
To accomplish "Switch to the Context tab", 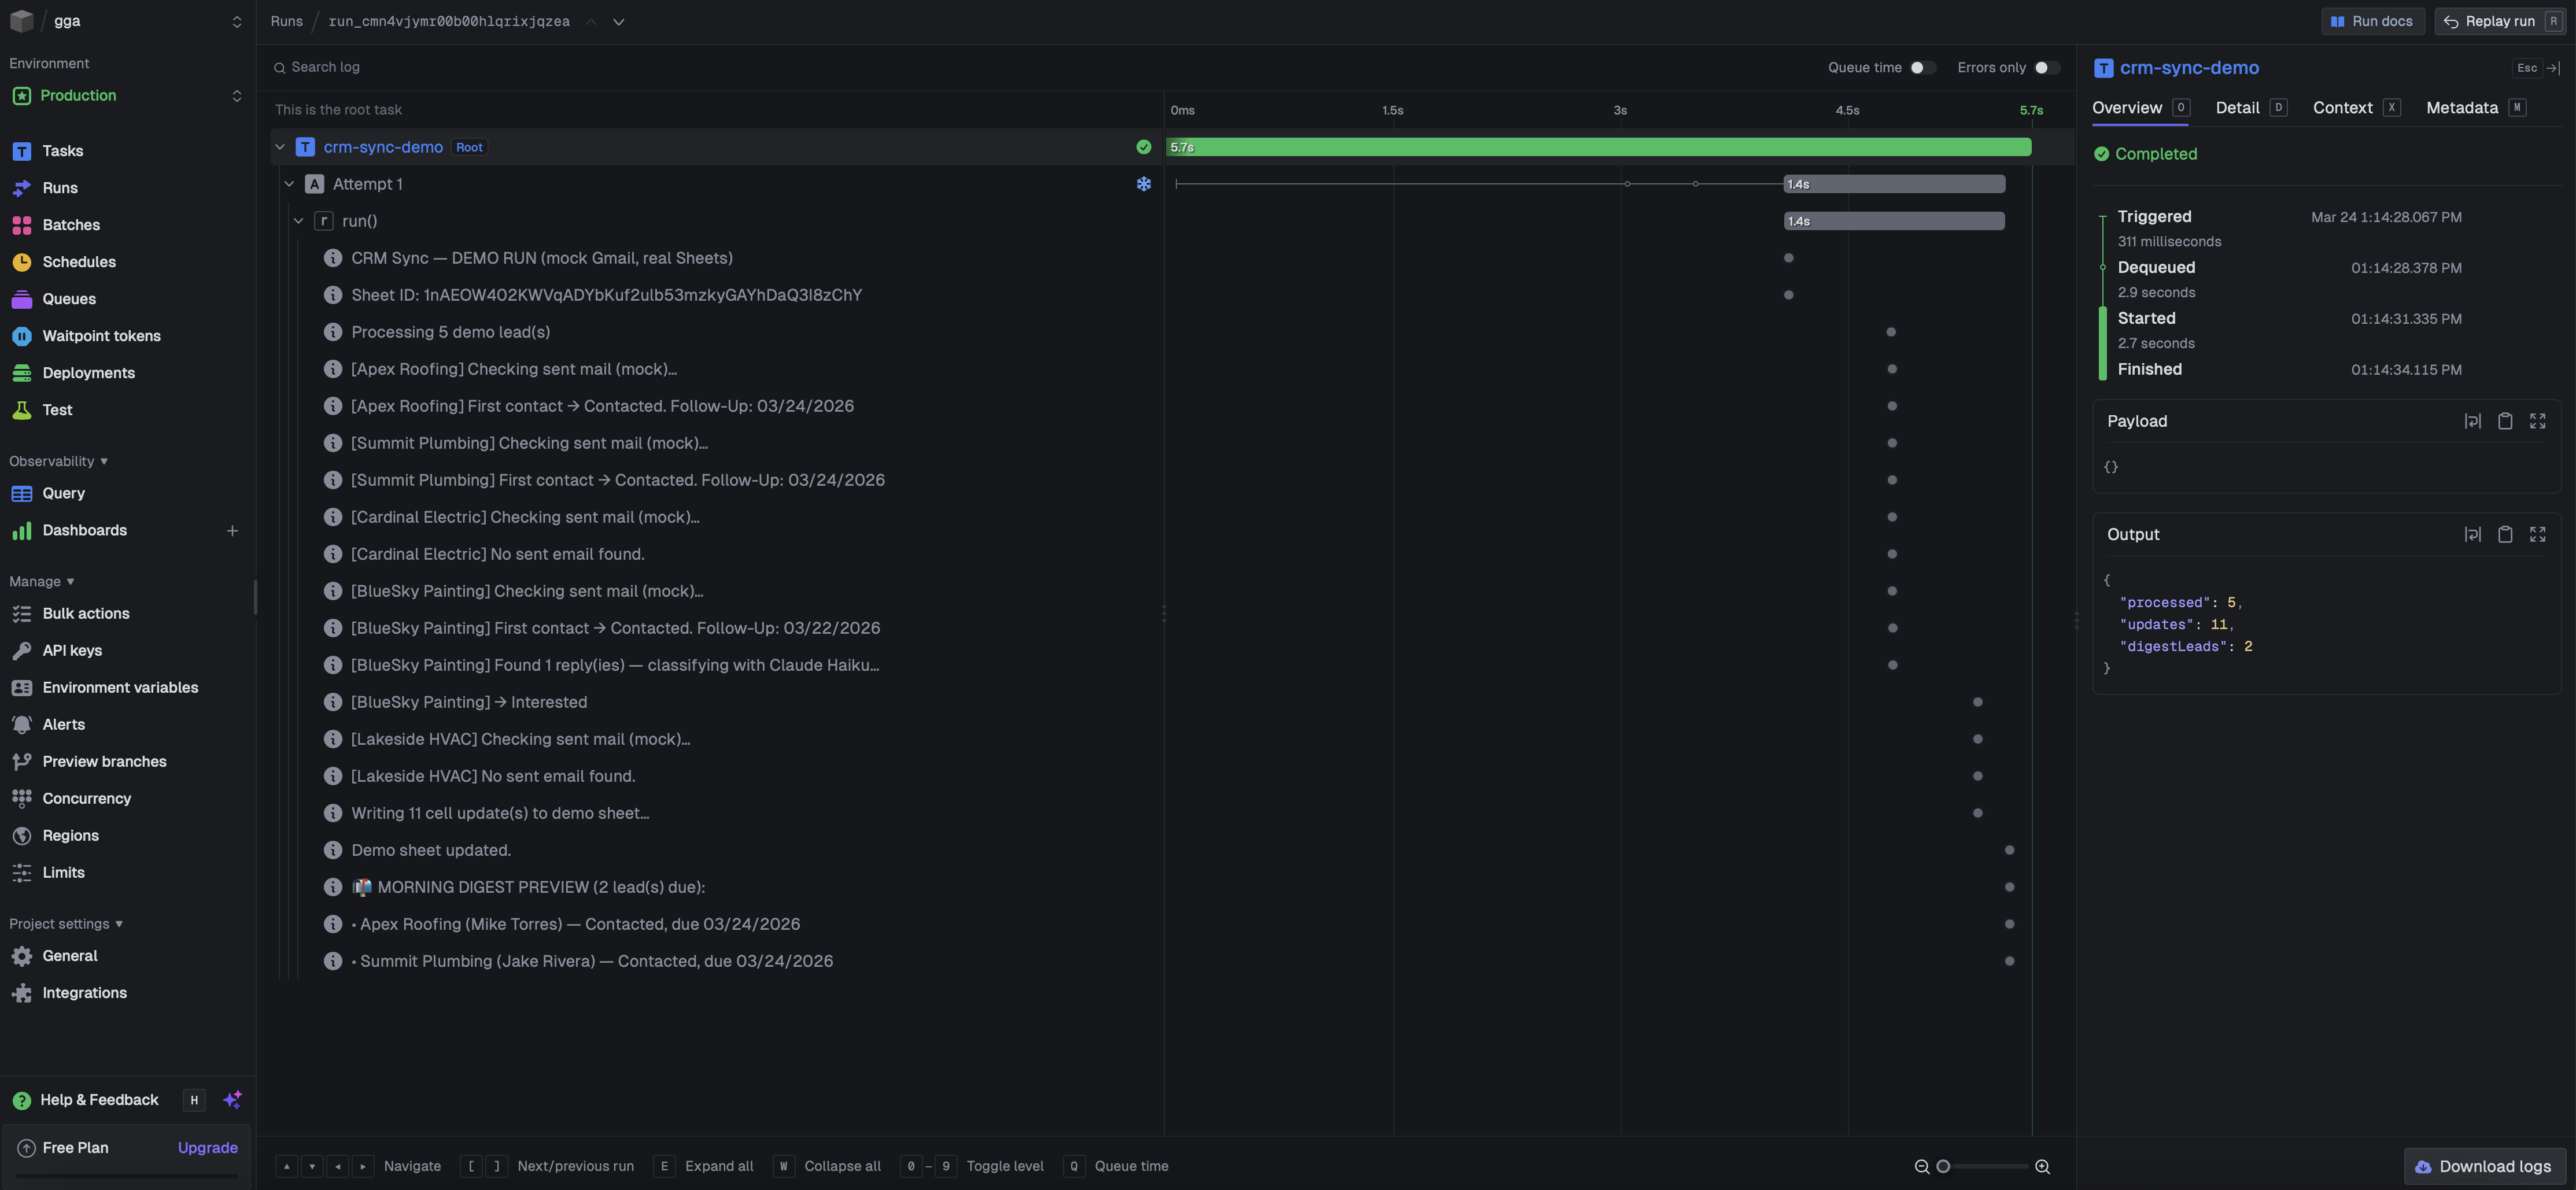I will tap(2343, 107).
